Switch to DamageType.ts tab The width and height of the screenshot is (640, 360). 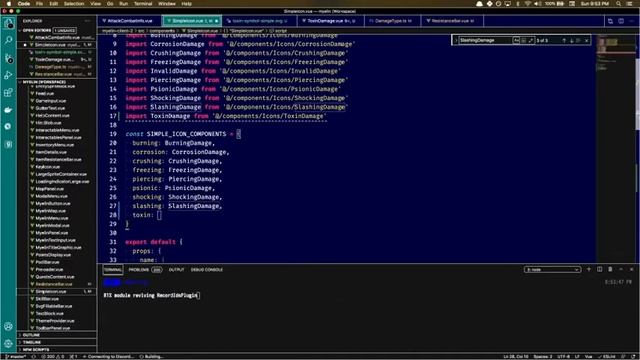(392, 21)
